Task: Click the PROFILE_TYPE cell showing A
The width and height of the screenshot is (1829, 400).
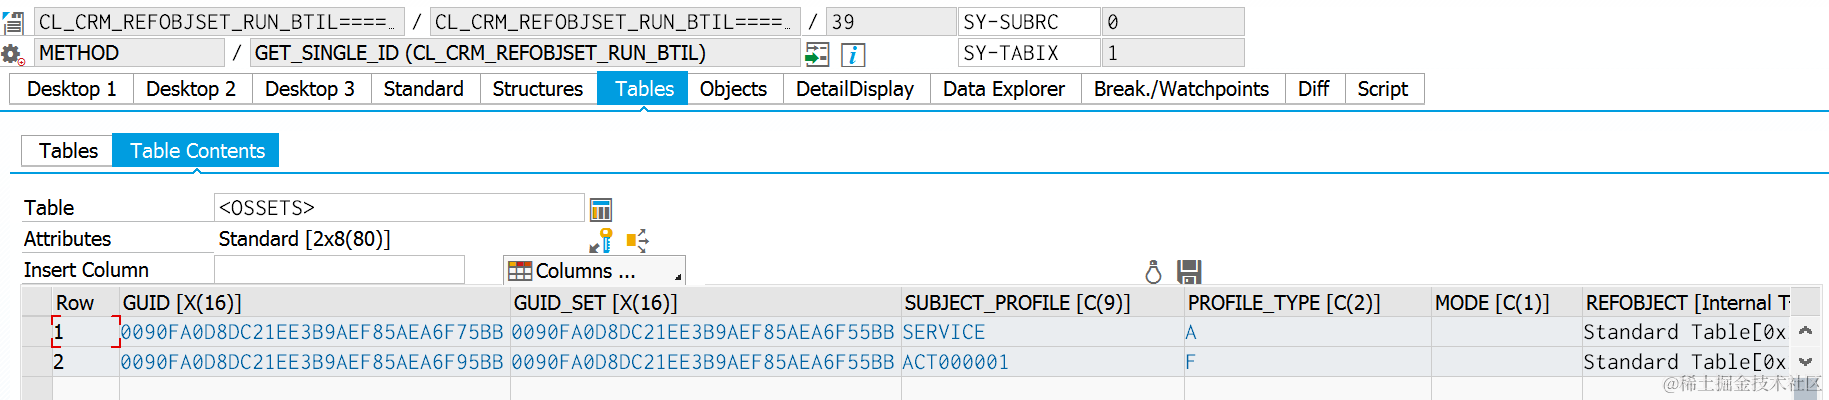Action: coord(1307,332)
